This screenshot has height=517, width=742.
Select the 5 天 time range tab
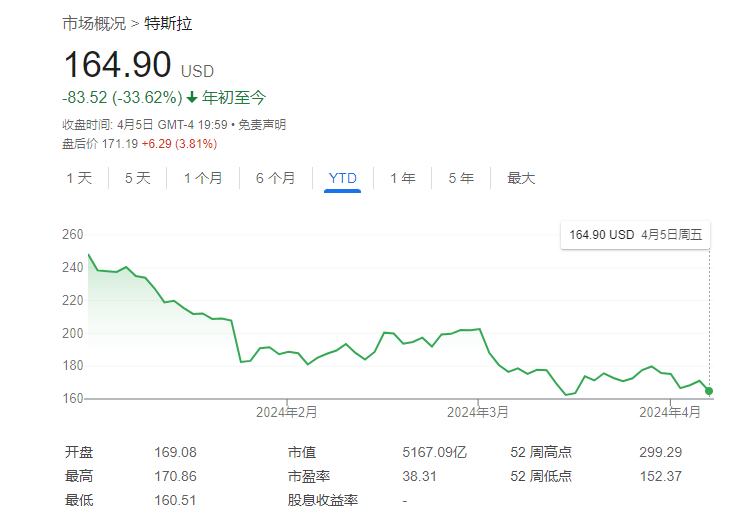[138, 178]
